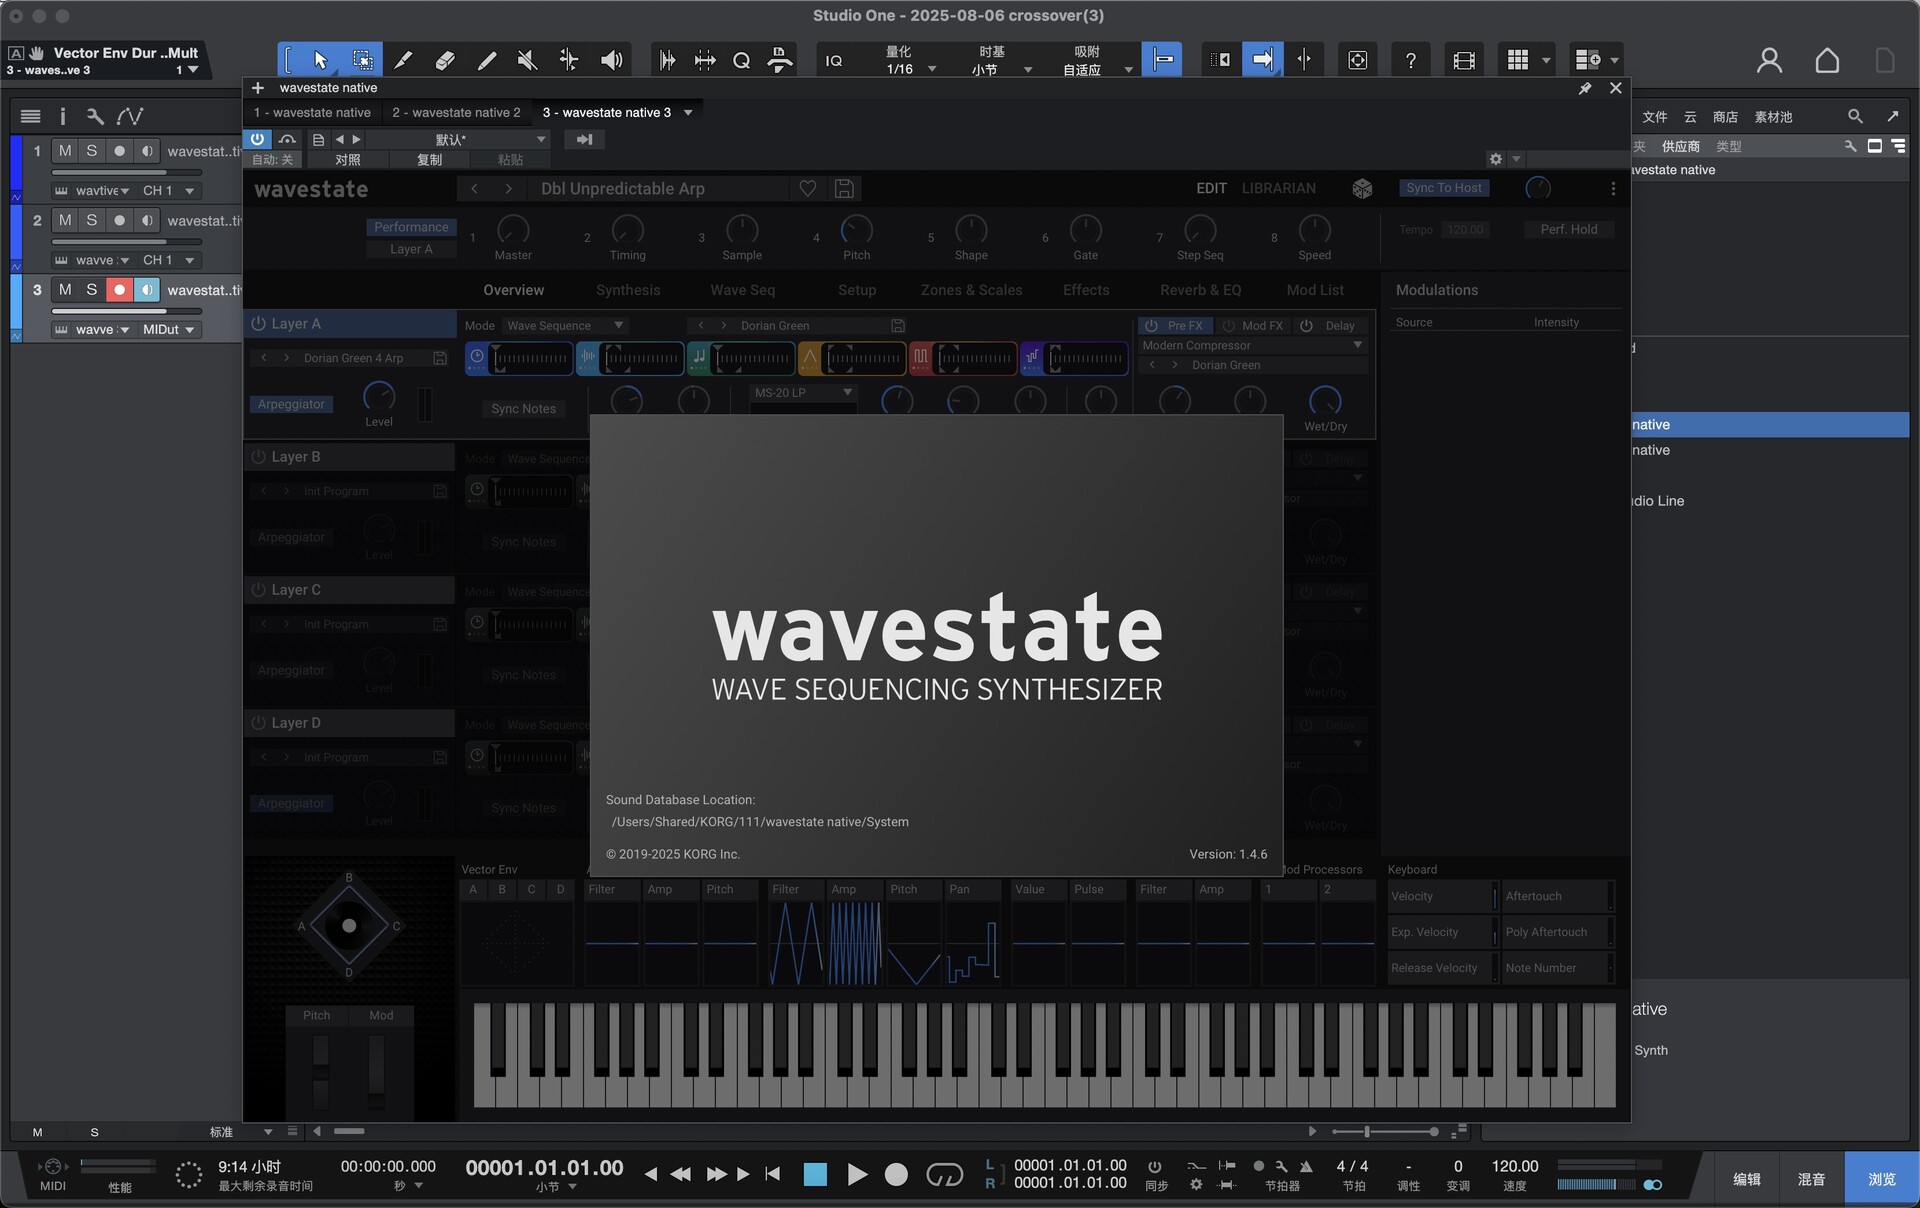1920x1208 pixels.
Task: Switch to 2 - wavestate native 2 tab
Action: [456, 113]
